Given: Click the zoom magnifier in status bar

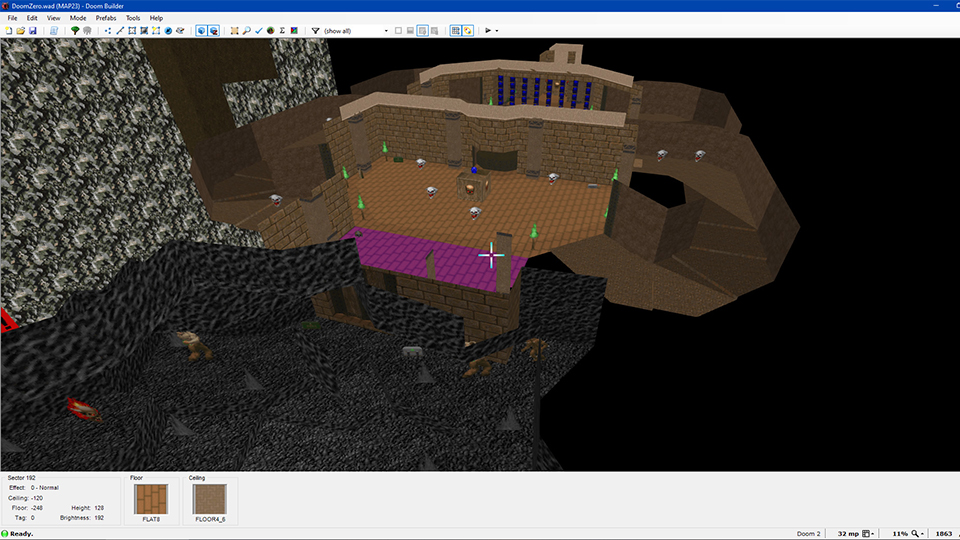Looking at the screenshot, I should pyautogui.click(x=915, y=534).
